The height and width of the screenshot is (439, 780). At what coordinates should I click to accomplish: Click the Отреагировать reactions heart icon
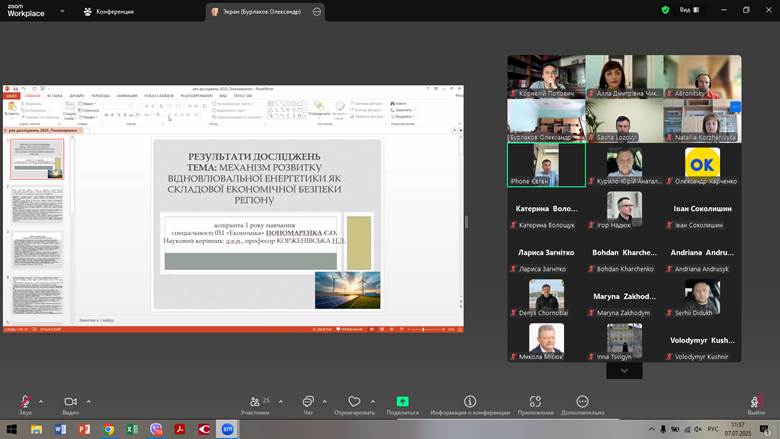pyautogui.click(x=354, y=402)
